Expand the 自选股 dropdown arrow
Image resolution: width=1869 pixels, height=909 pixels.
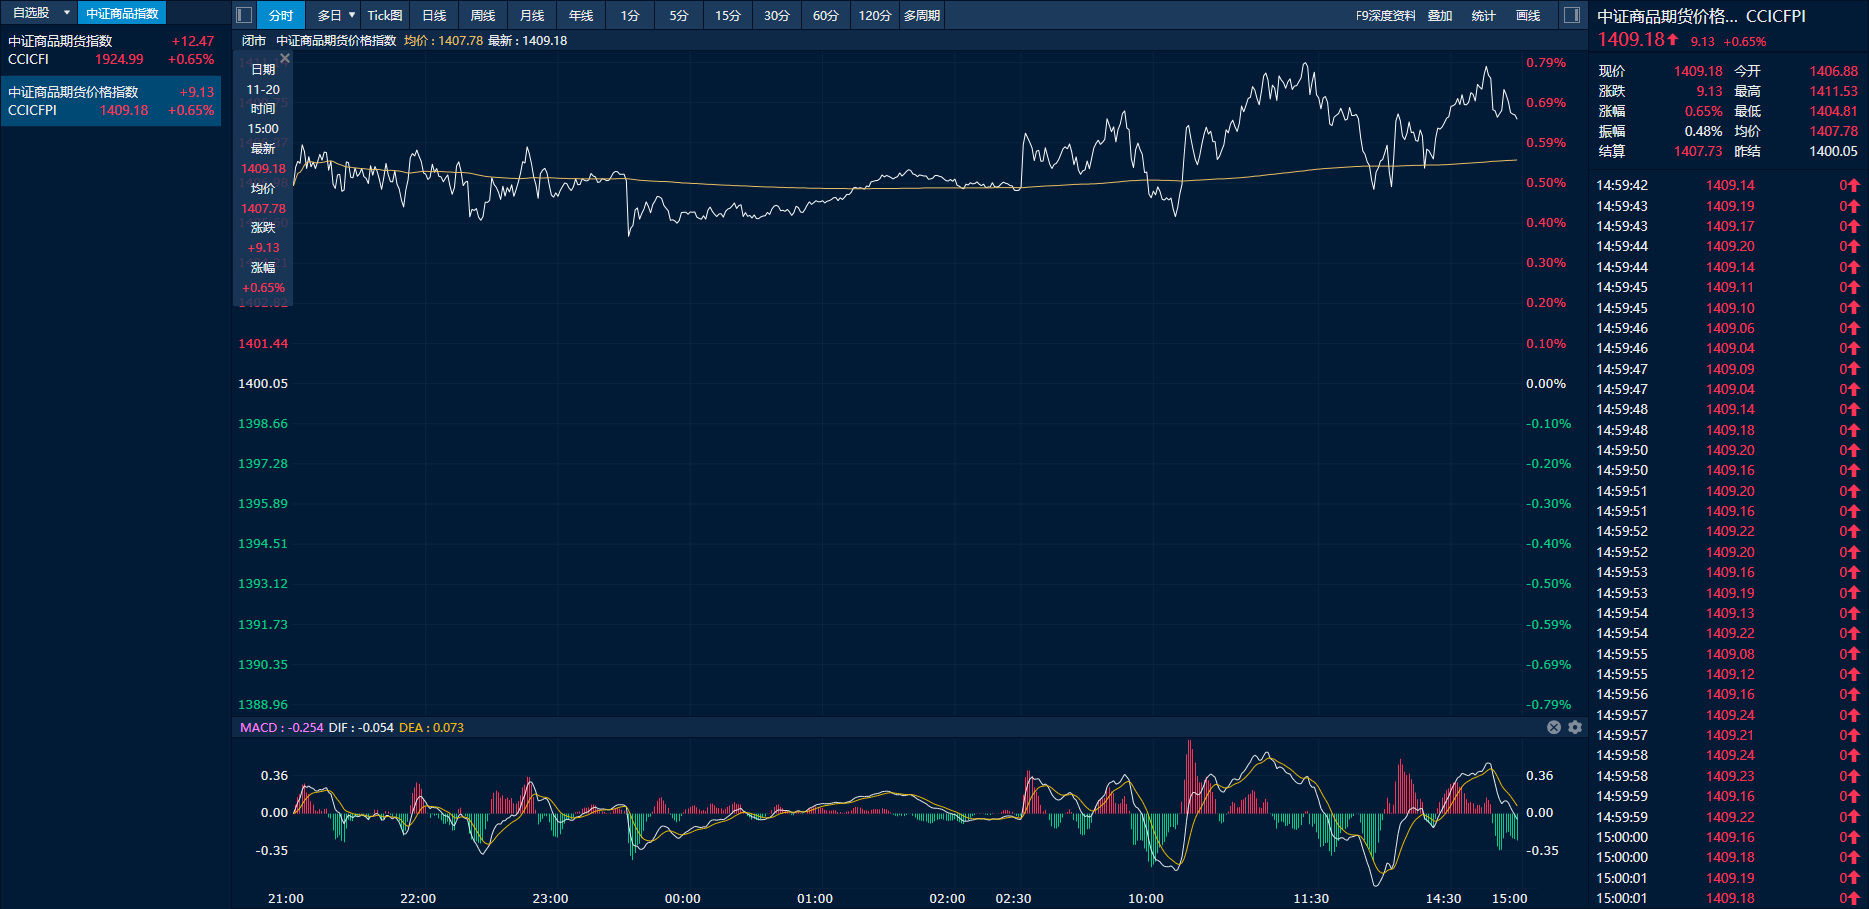(67, 13)
